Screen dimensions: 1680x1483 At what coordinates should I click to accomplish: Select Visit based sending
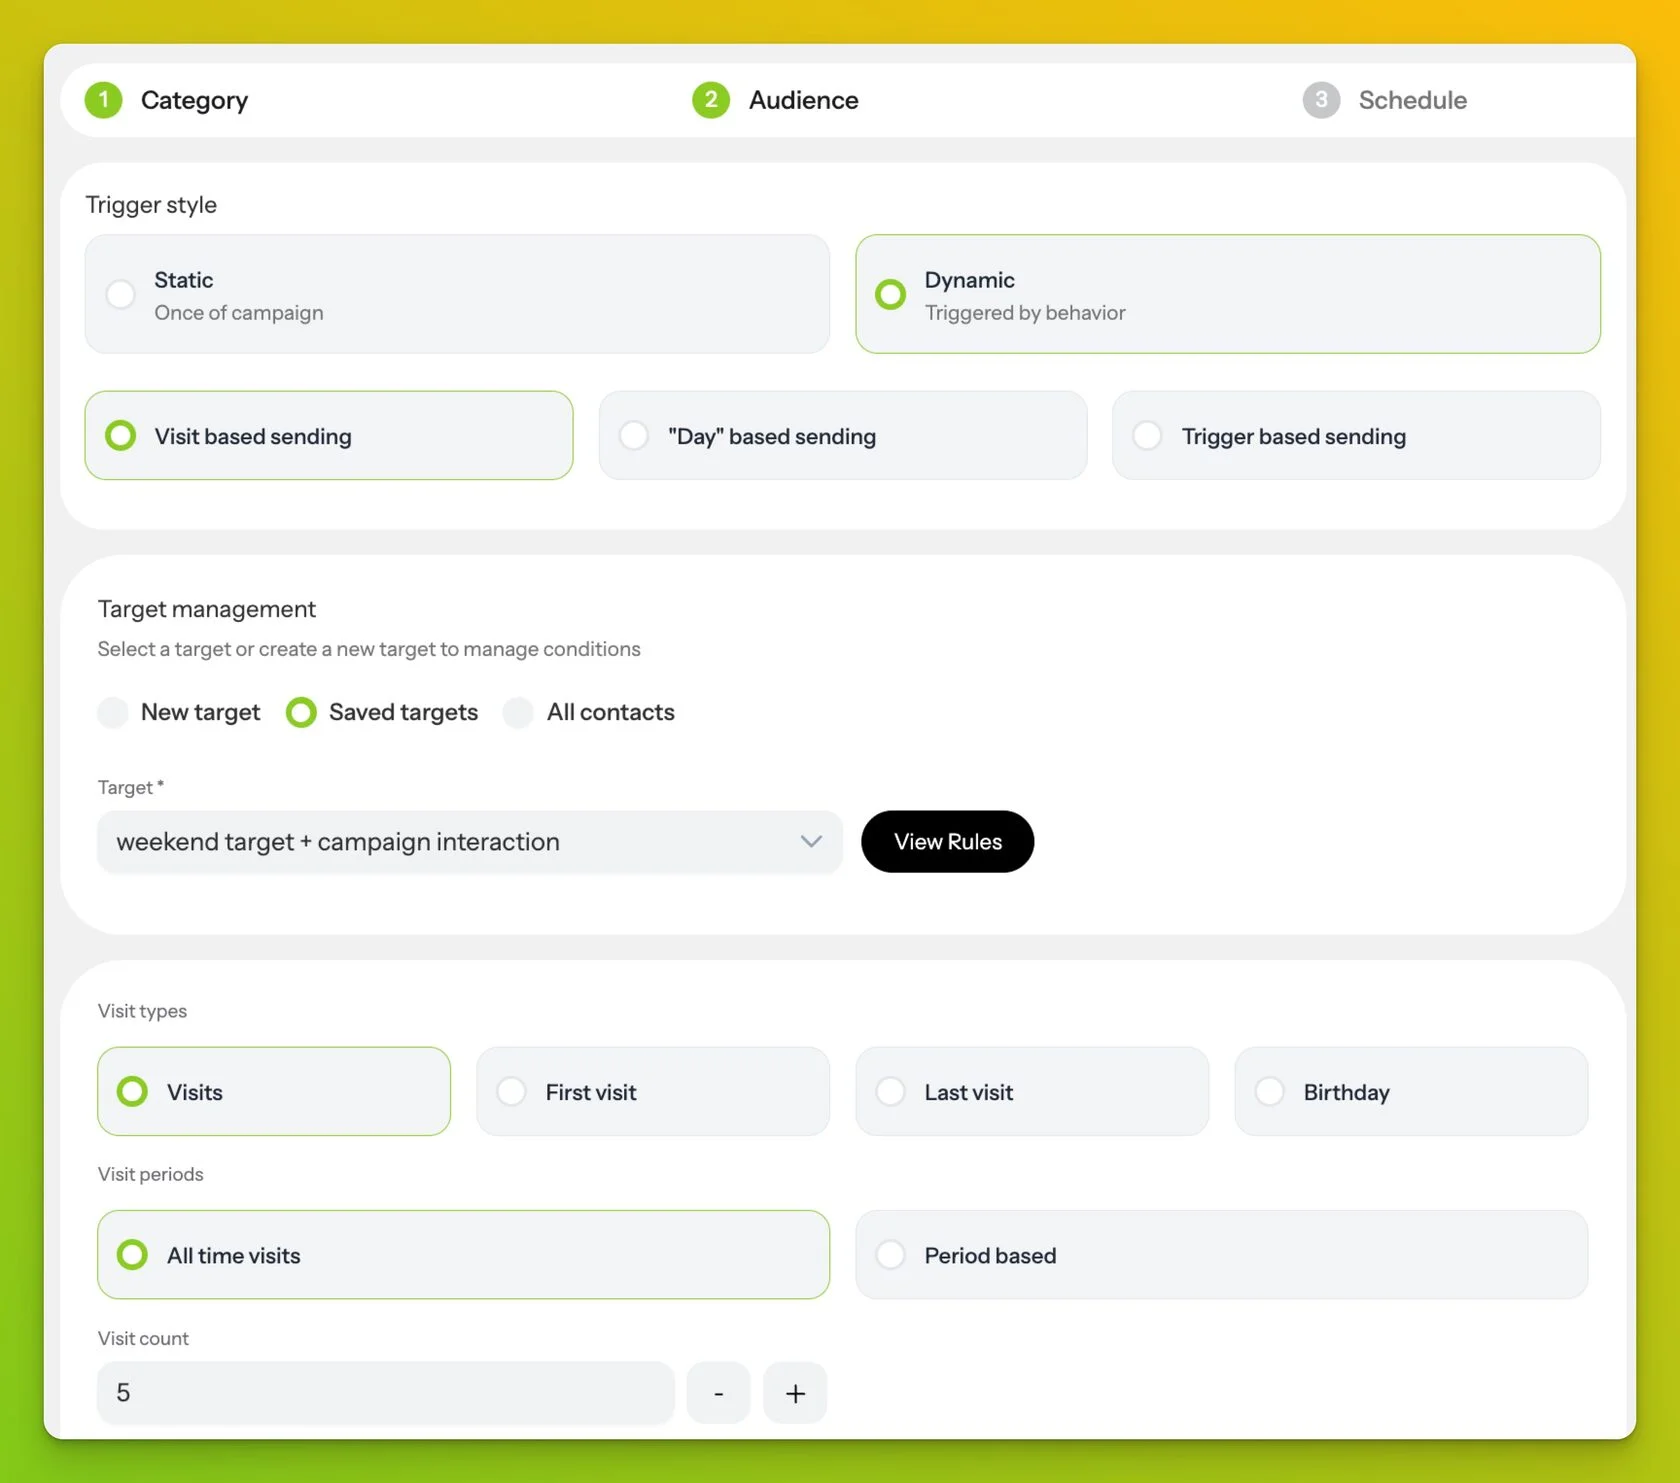point(329,436)
